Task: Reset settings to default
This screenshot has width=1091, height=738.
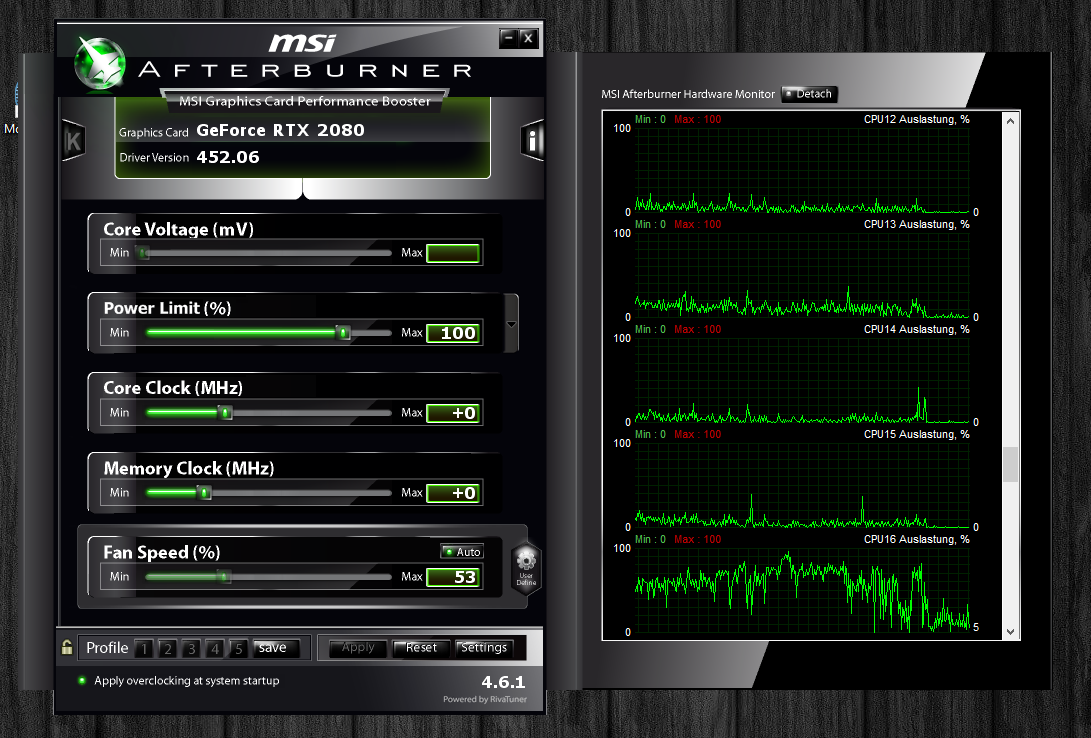Action: pyautogui.click(x=421, y=648)
